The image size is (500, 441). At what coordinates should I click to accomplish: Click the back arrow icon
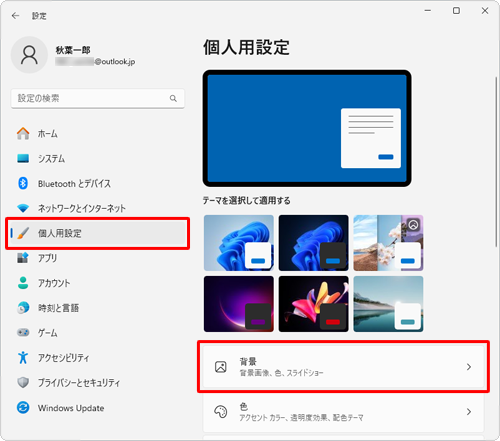click(x=15, y=16)
